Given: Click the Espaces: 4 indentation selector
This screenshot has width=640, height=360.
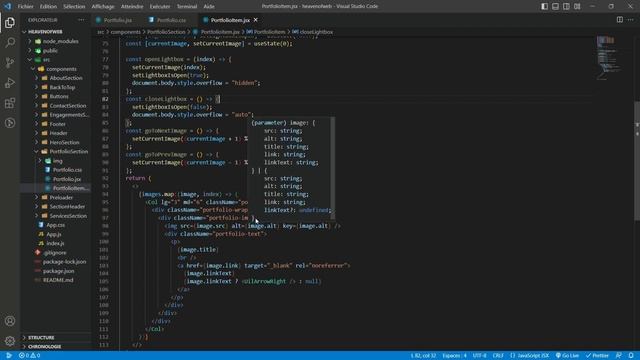Looking at the screenshot, I should click(454, 356).
